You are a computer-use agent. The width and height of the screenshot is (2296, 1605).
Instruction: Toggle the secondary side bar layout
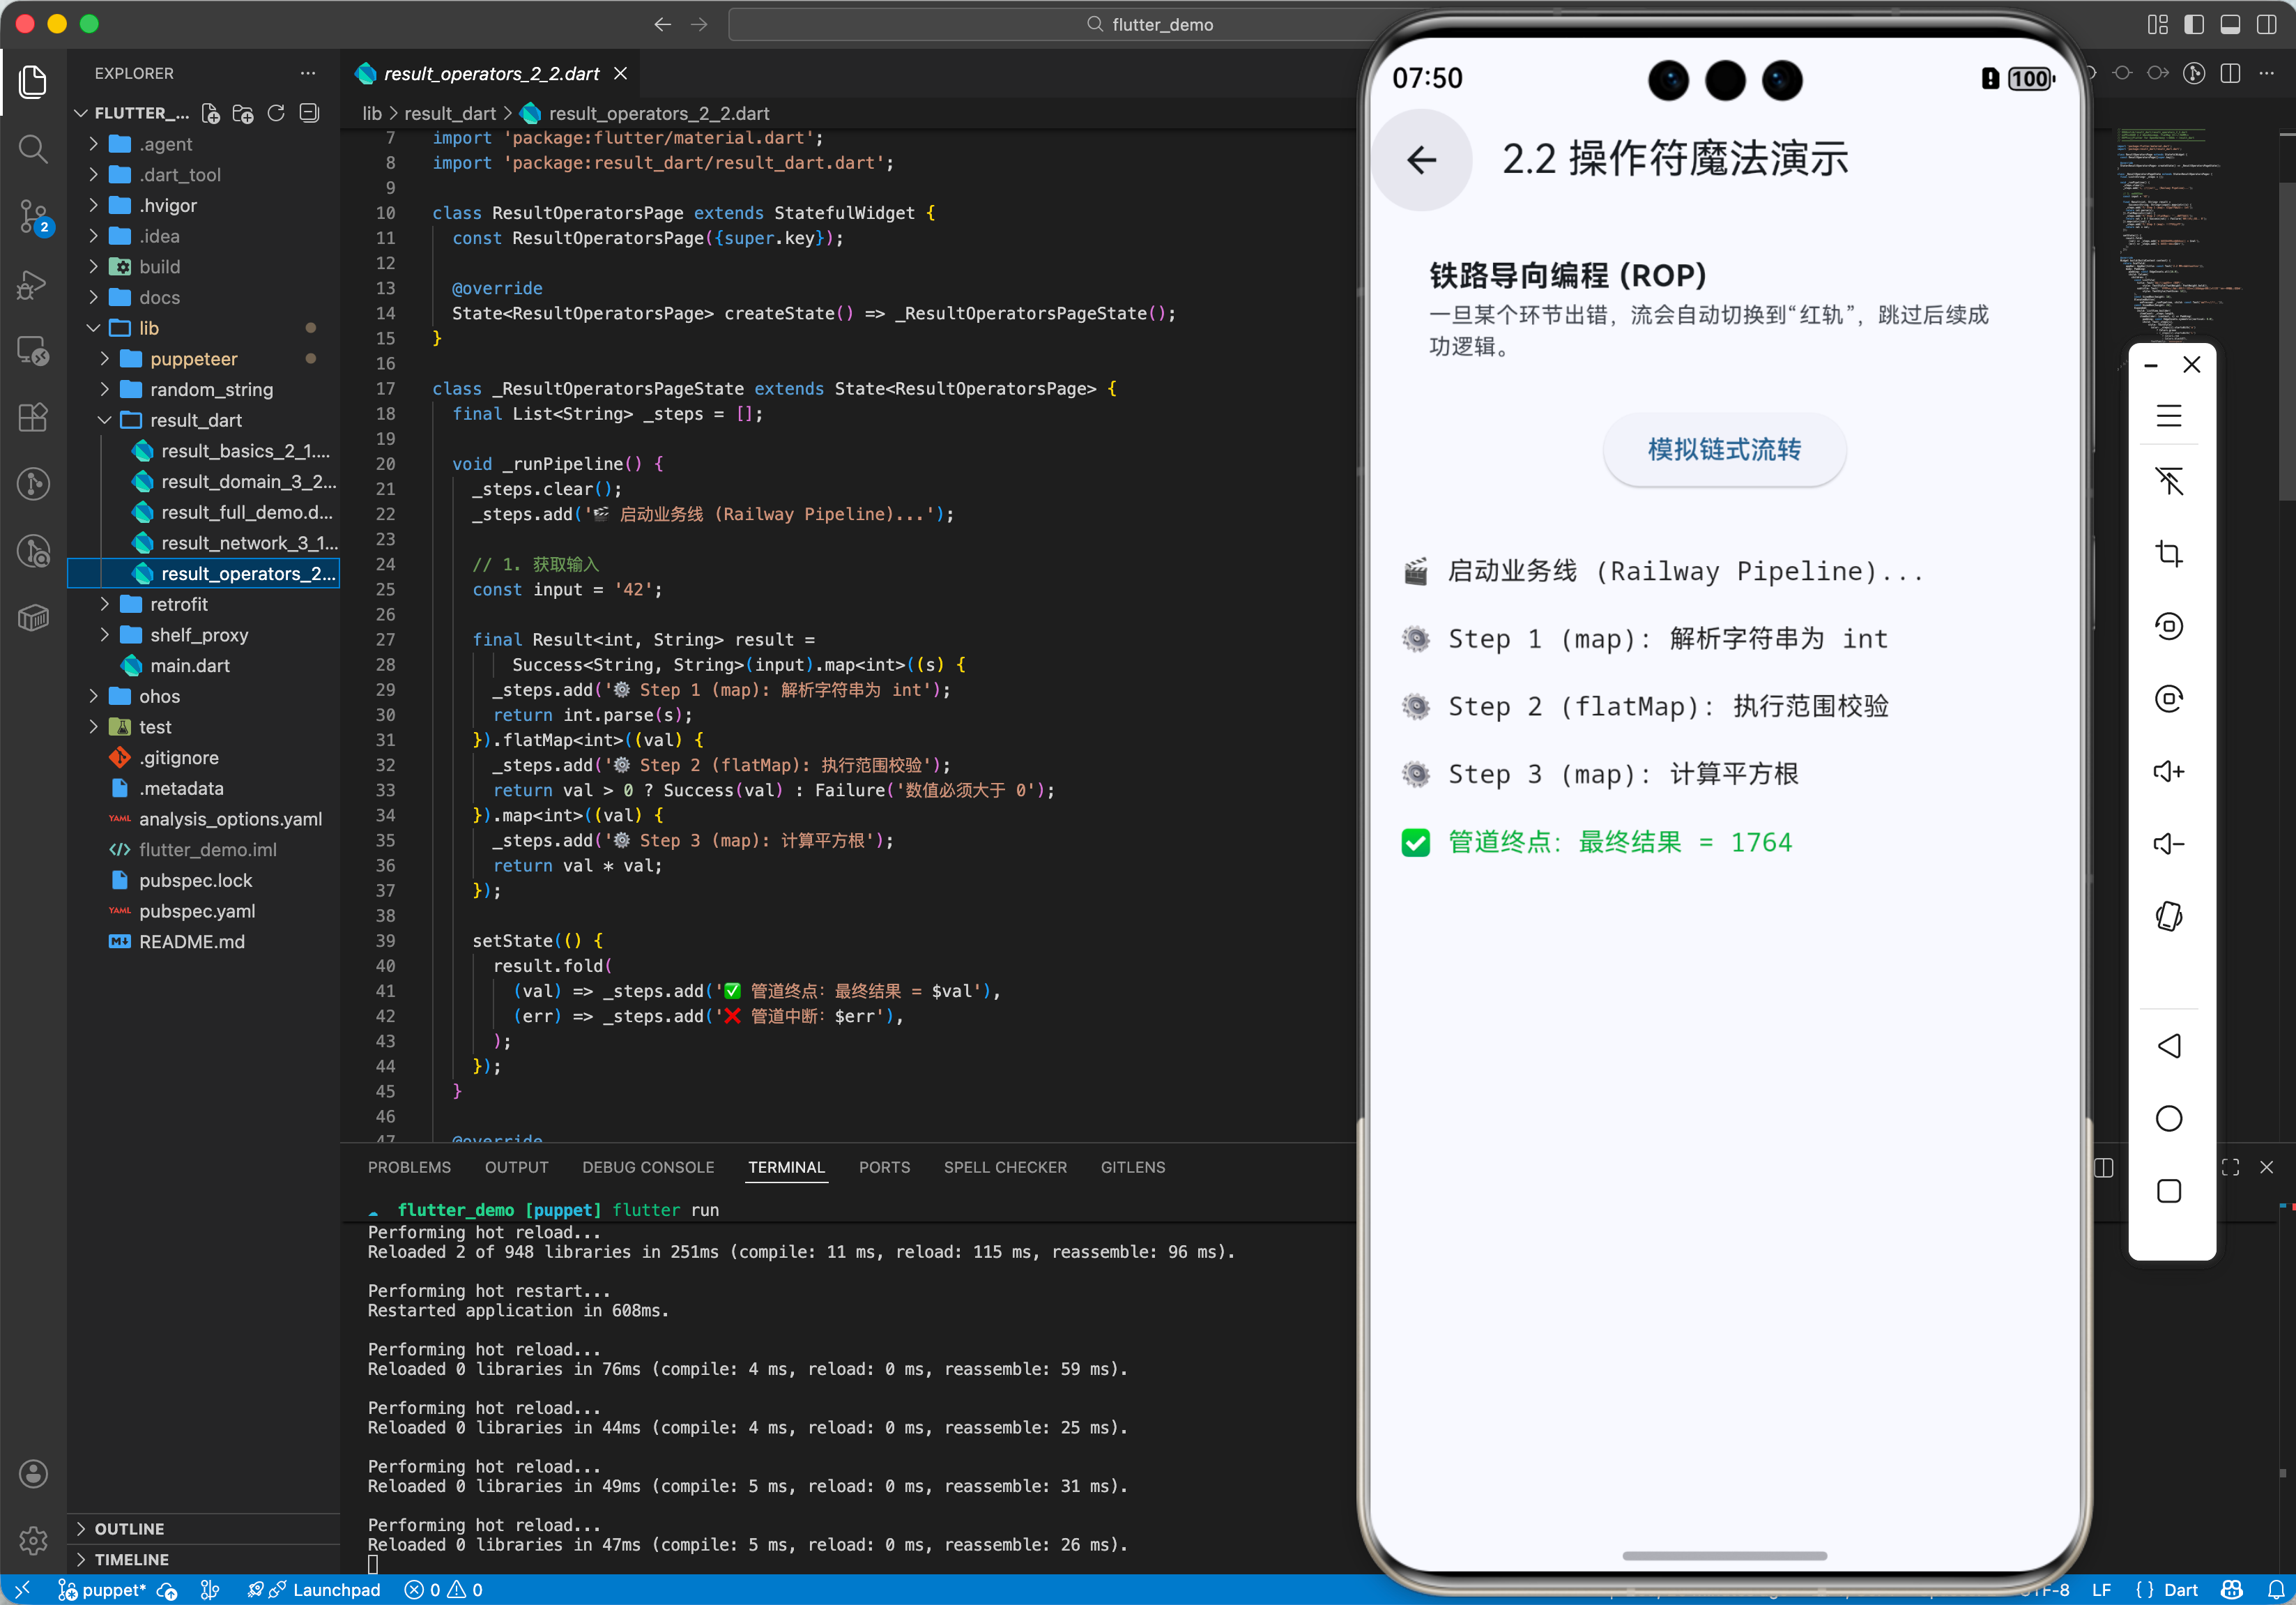click(2267, 24)
